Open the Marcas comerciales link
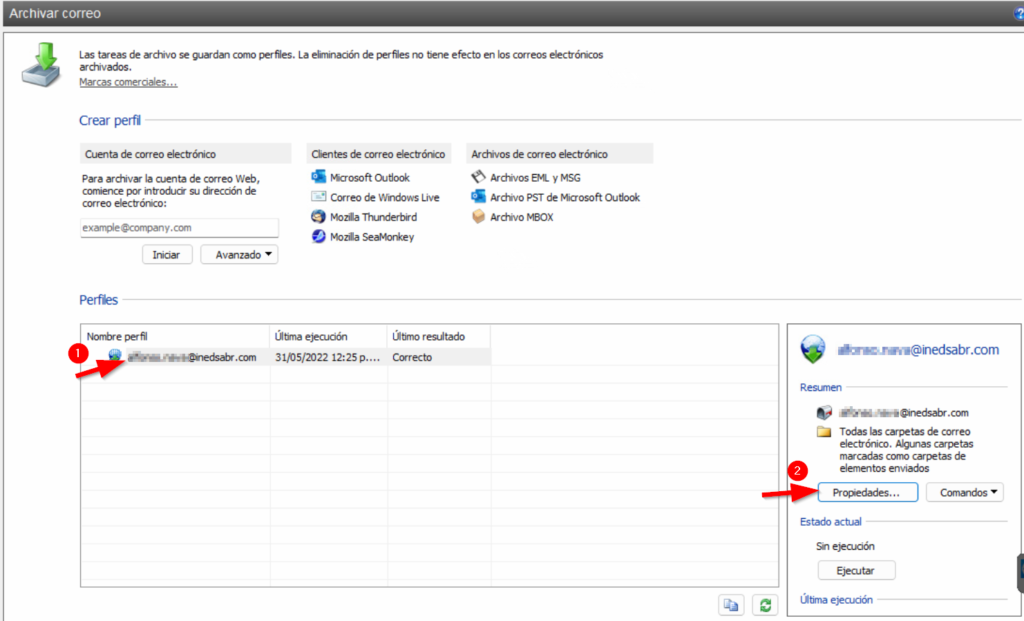This screenshot has width=1024, height=621. click(x=128, y=82)
